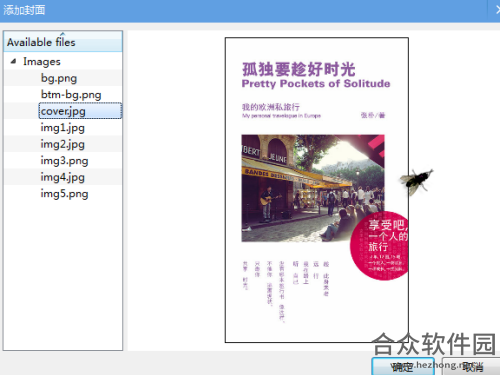Choose btm-bg.png from available files
Screen dimensions: 500x375
coord(71,95)
